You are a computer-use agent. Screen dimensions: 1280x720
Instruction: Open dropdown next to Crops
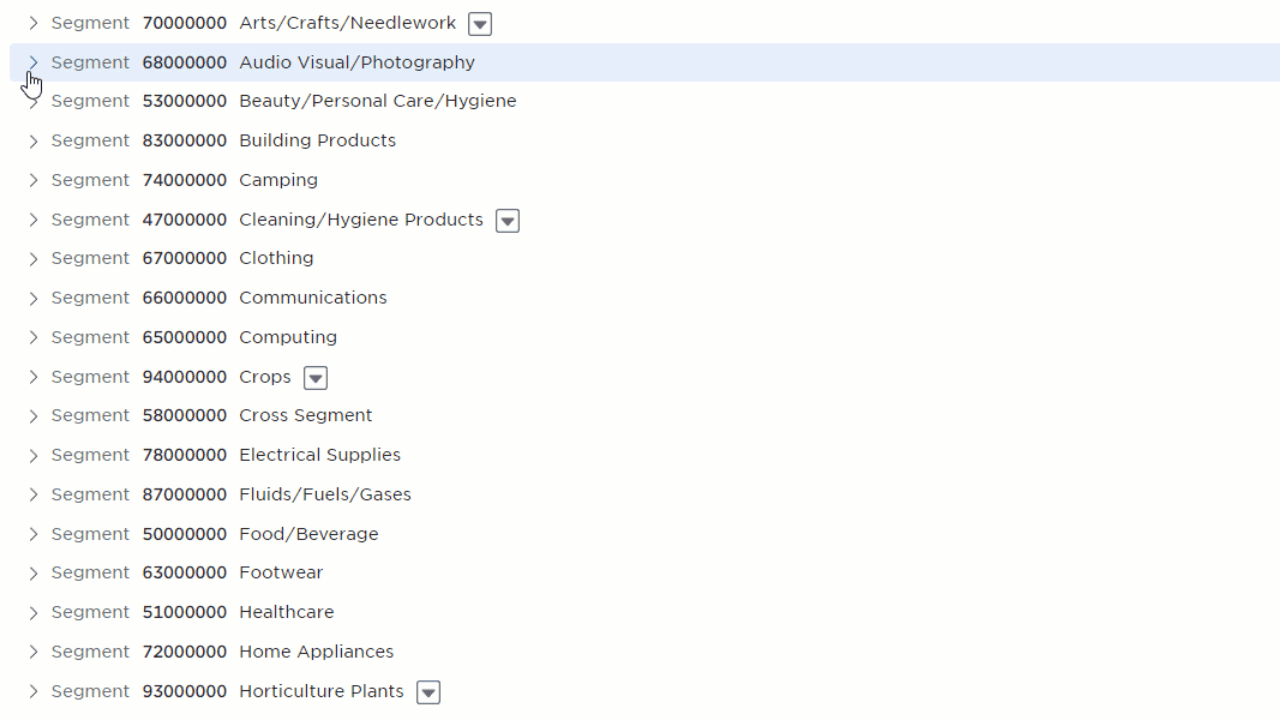316,377
